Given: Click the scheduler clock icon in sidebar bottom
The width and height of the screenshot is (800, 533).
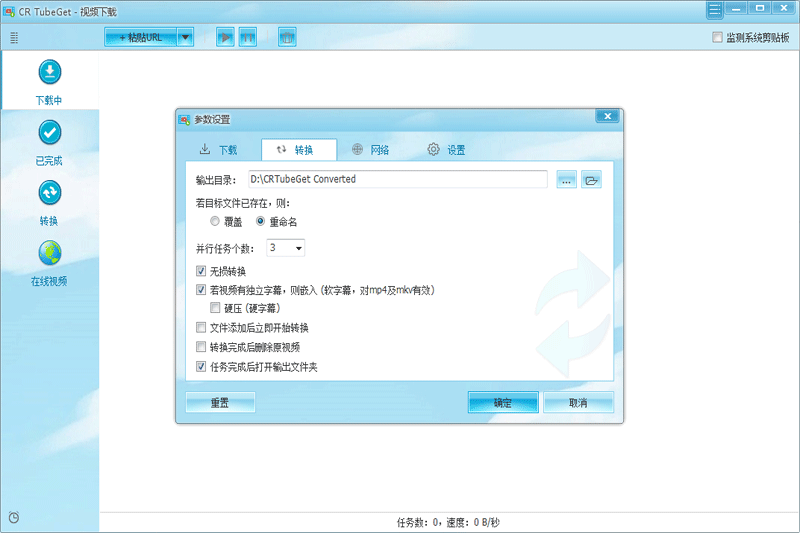Looking at the screenshot, I should click(x=14, y=517).
